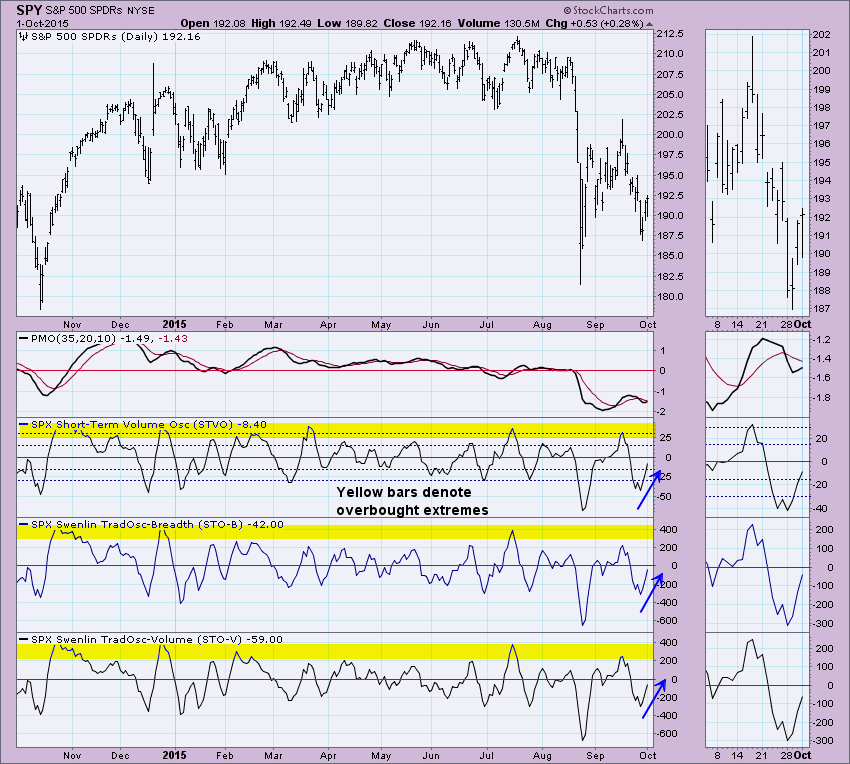Click the 14 date label at the zoom panel bottom

pos(737,755)
